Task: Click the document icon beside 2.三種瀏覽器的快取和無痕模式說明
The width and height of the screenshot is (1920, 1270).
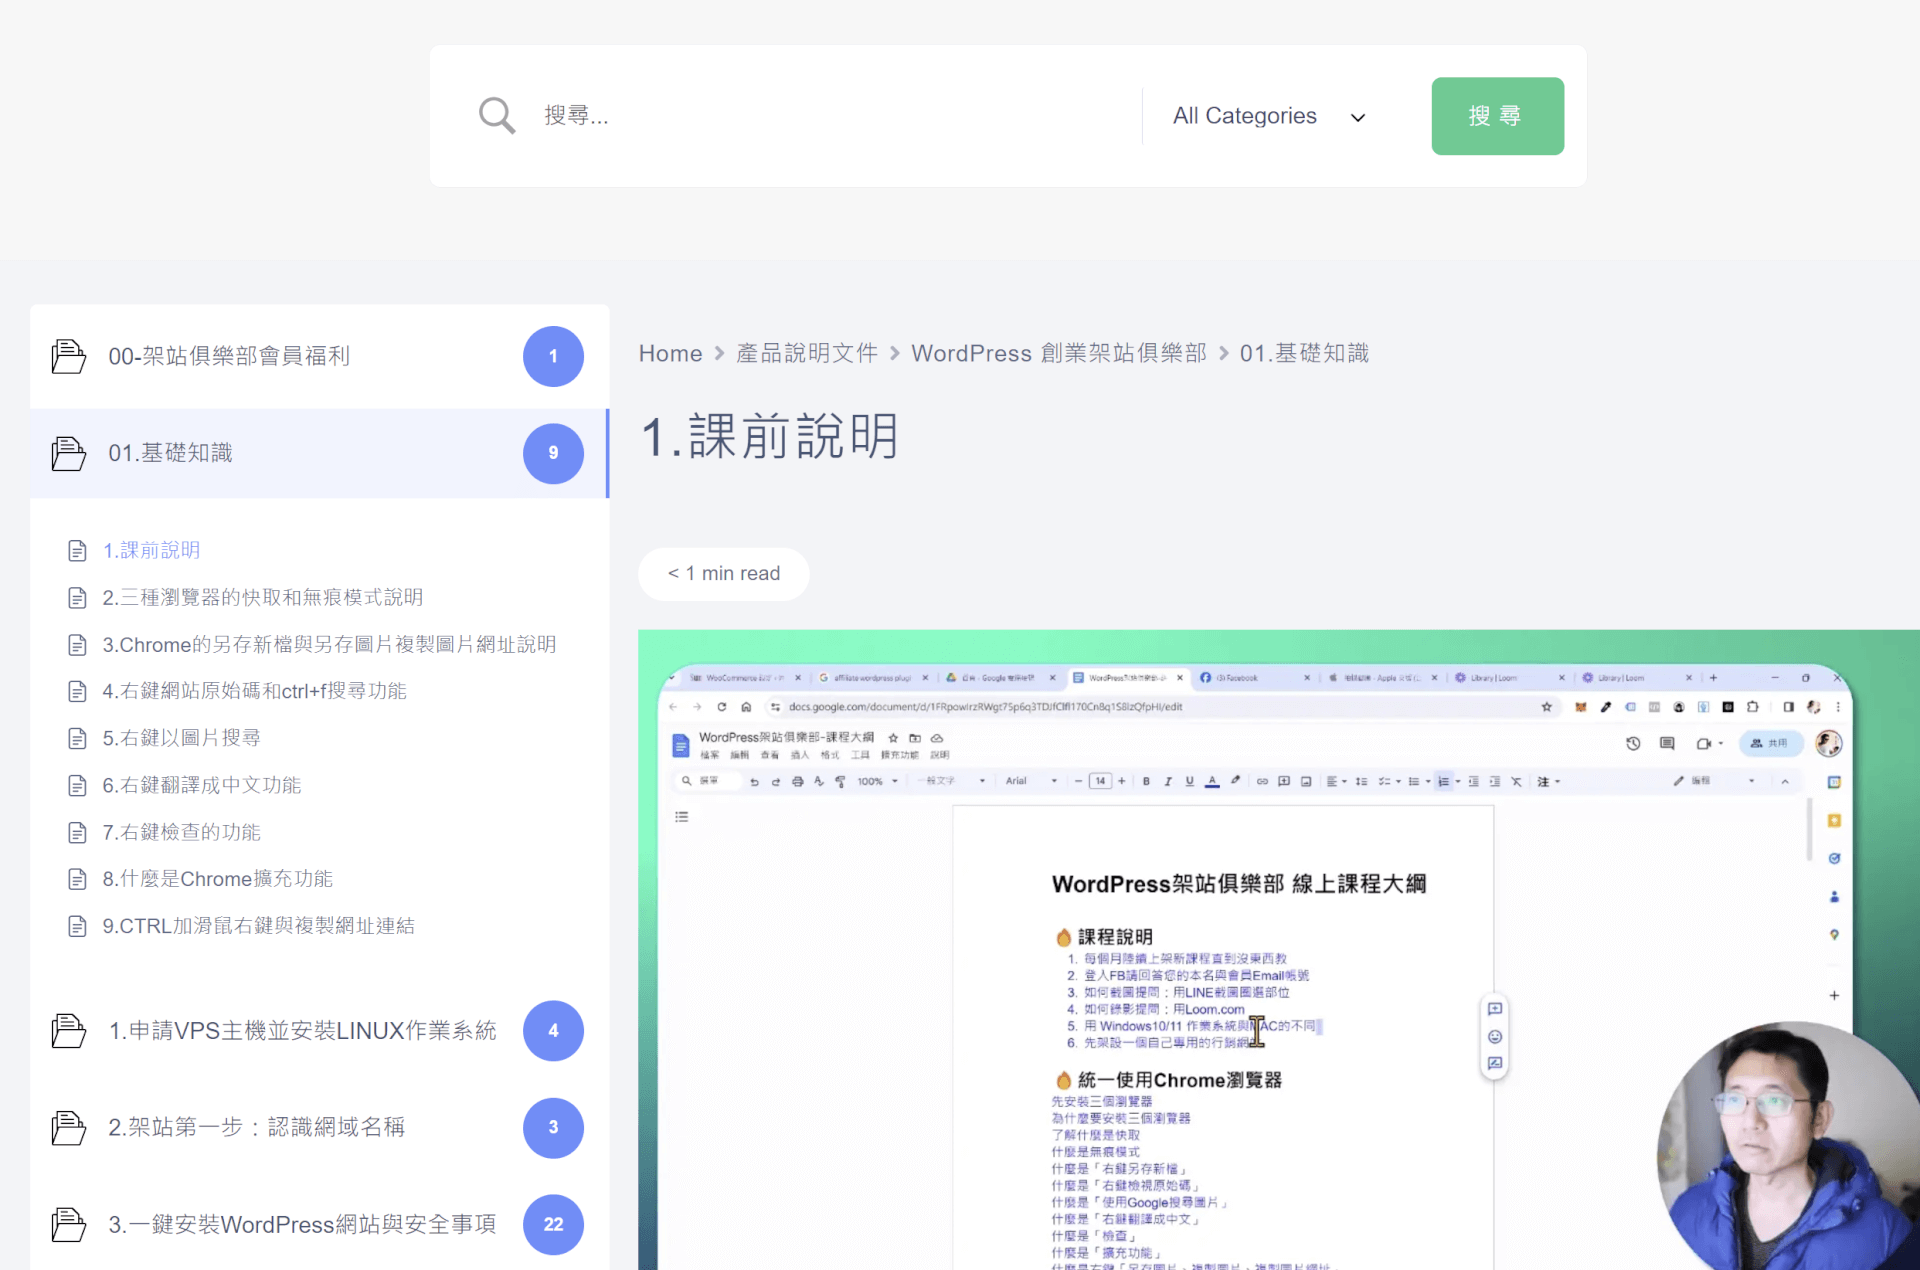Action: [77, 598]
